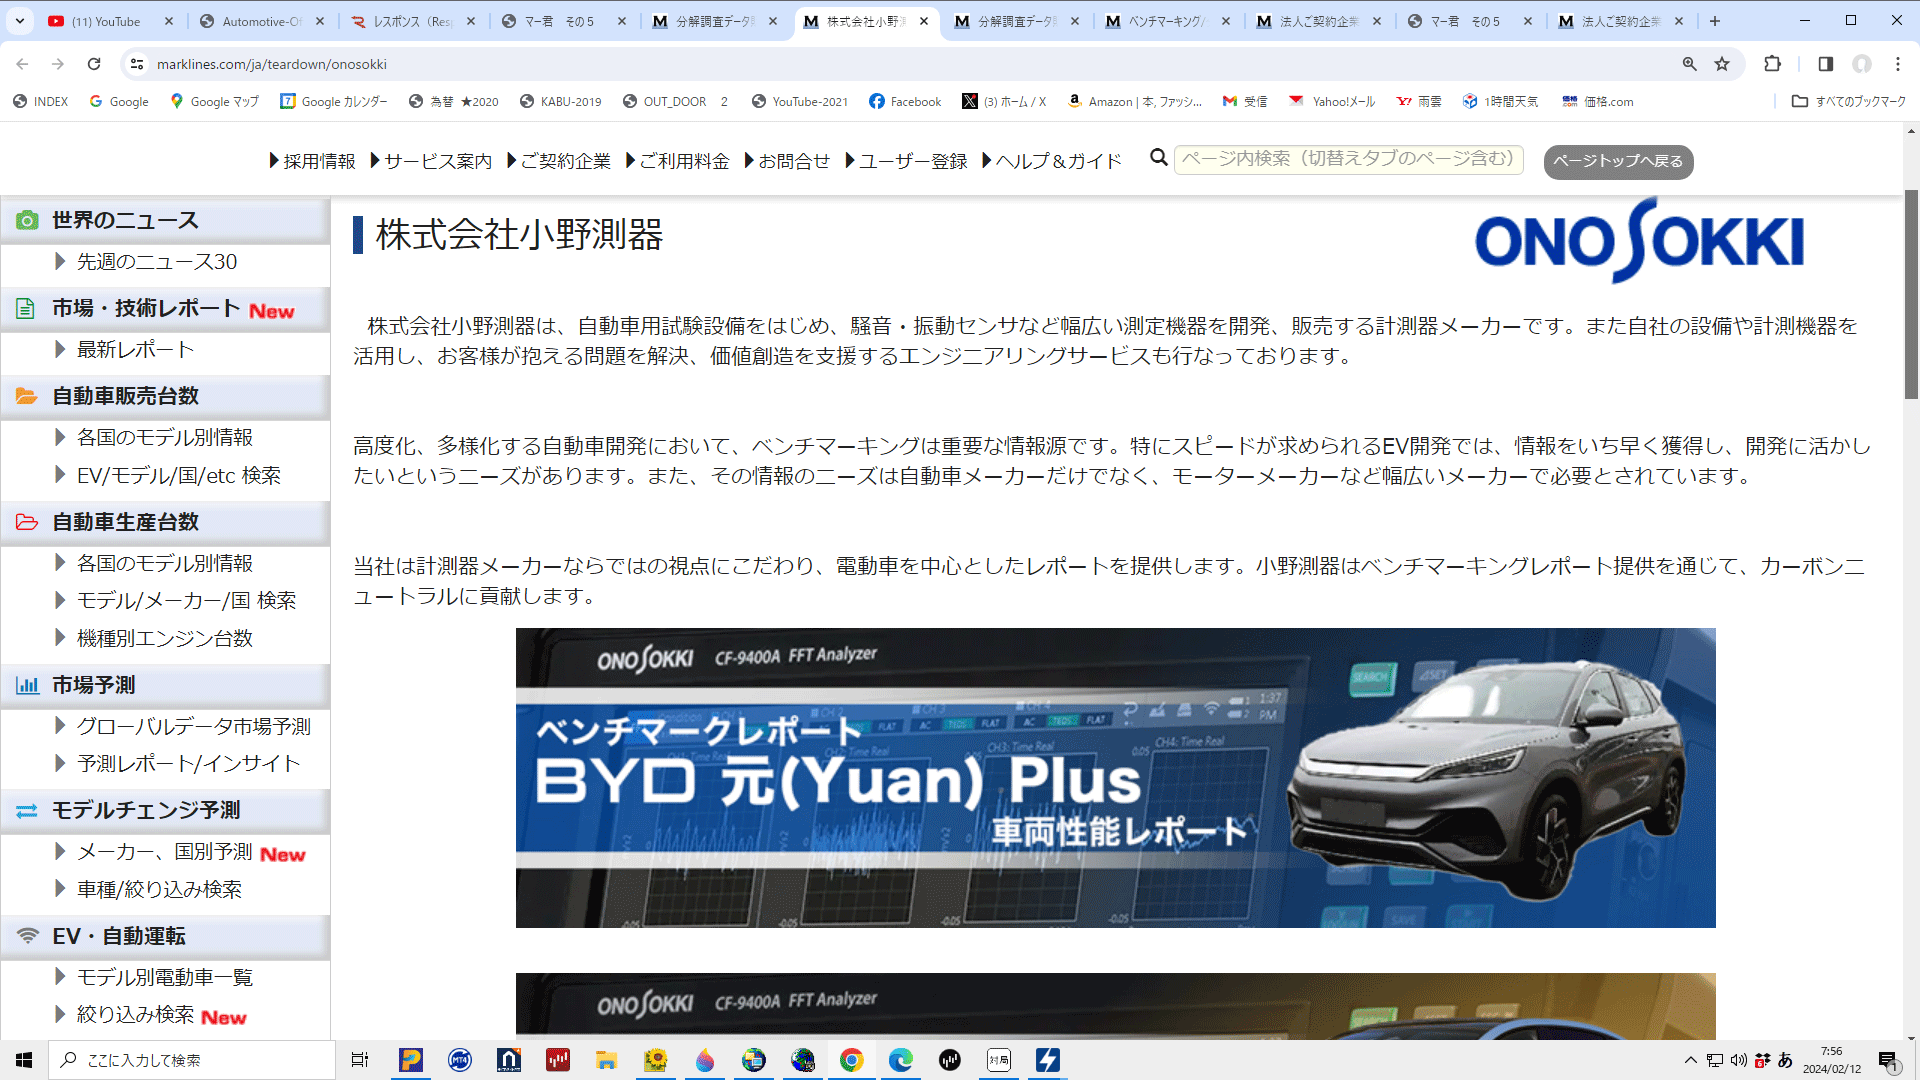Click the folder icon next to 自動車生産台数
Image resolution: width=1920 pixels, height=1080 pixels.
[27, 522]
